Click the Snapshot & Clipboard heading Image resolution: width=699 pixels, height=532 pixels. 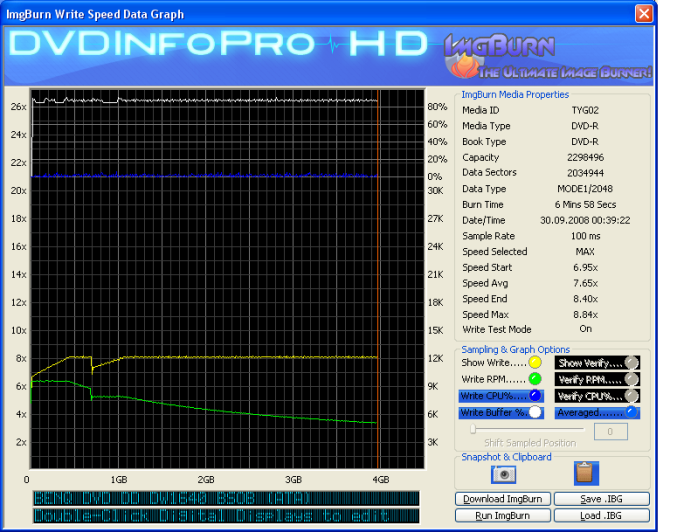506,457
